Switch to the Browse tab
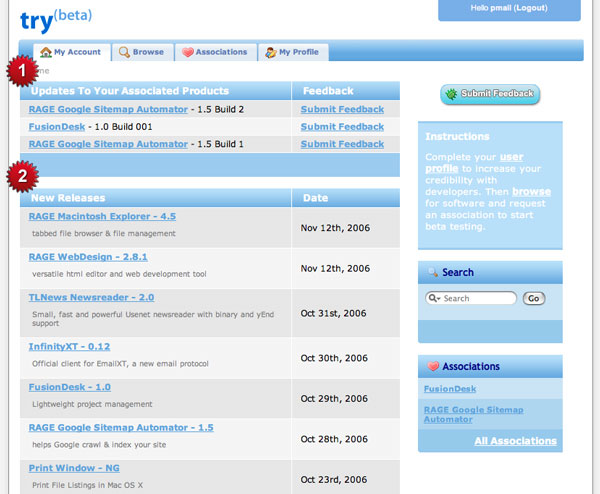 pyautogui.click(x=142, y=52)
